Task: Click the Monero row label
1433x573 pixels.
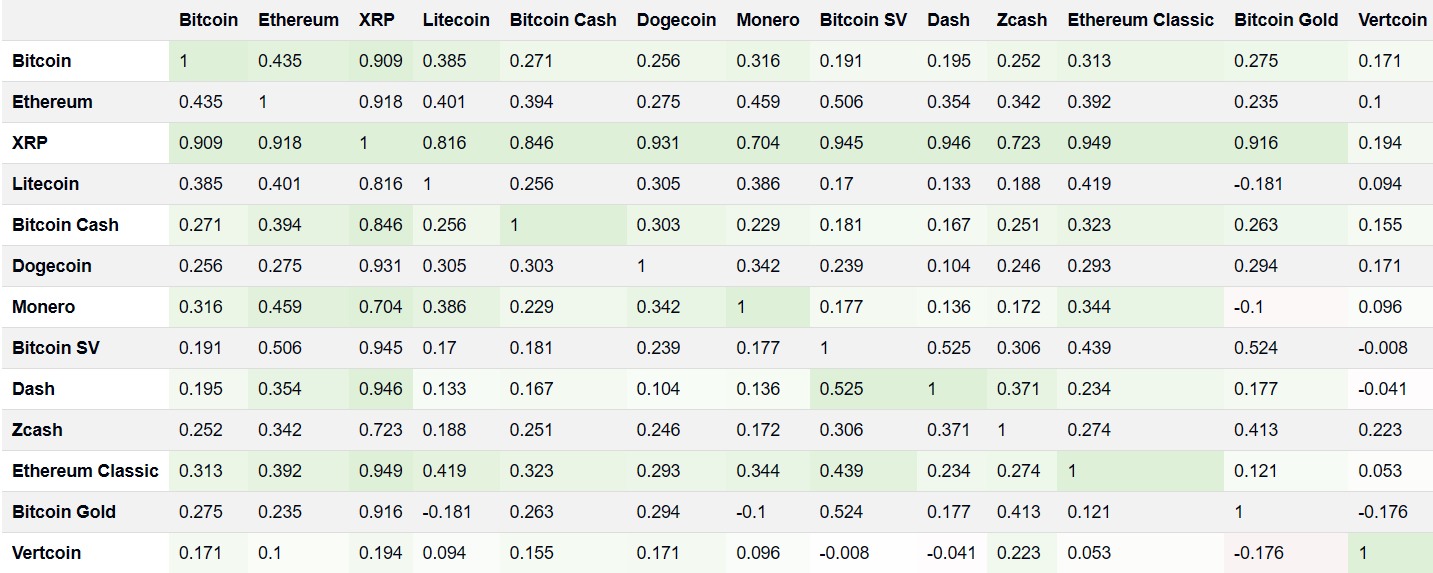Action: coord(43,307)
